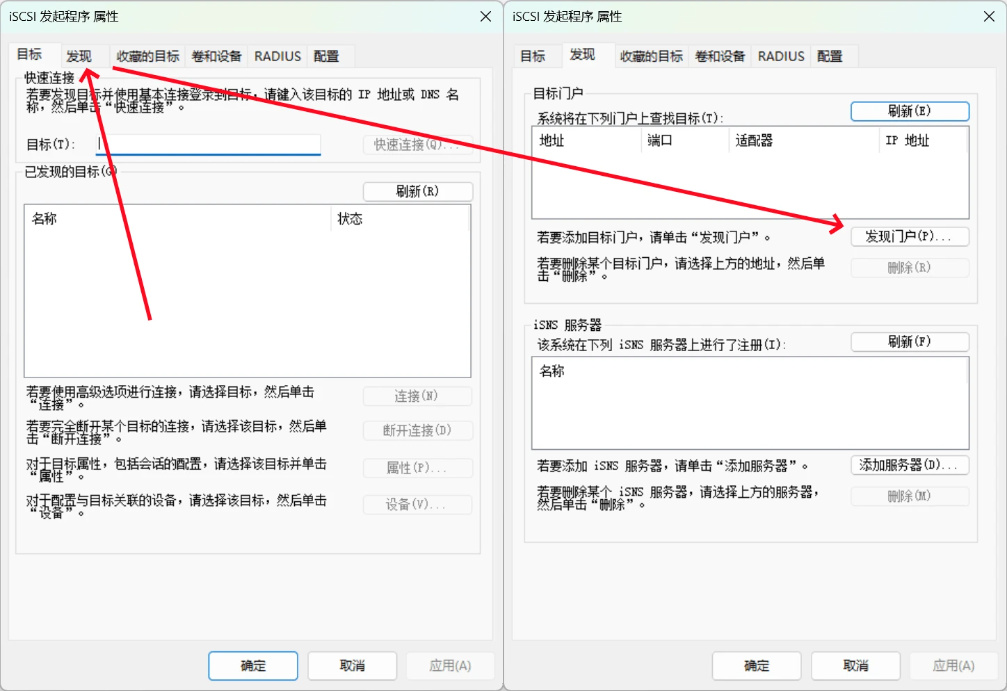This screenshot has height=691, width=1007.
Task: Click the 连接(N) button
Action: 417,396
